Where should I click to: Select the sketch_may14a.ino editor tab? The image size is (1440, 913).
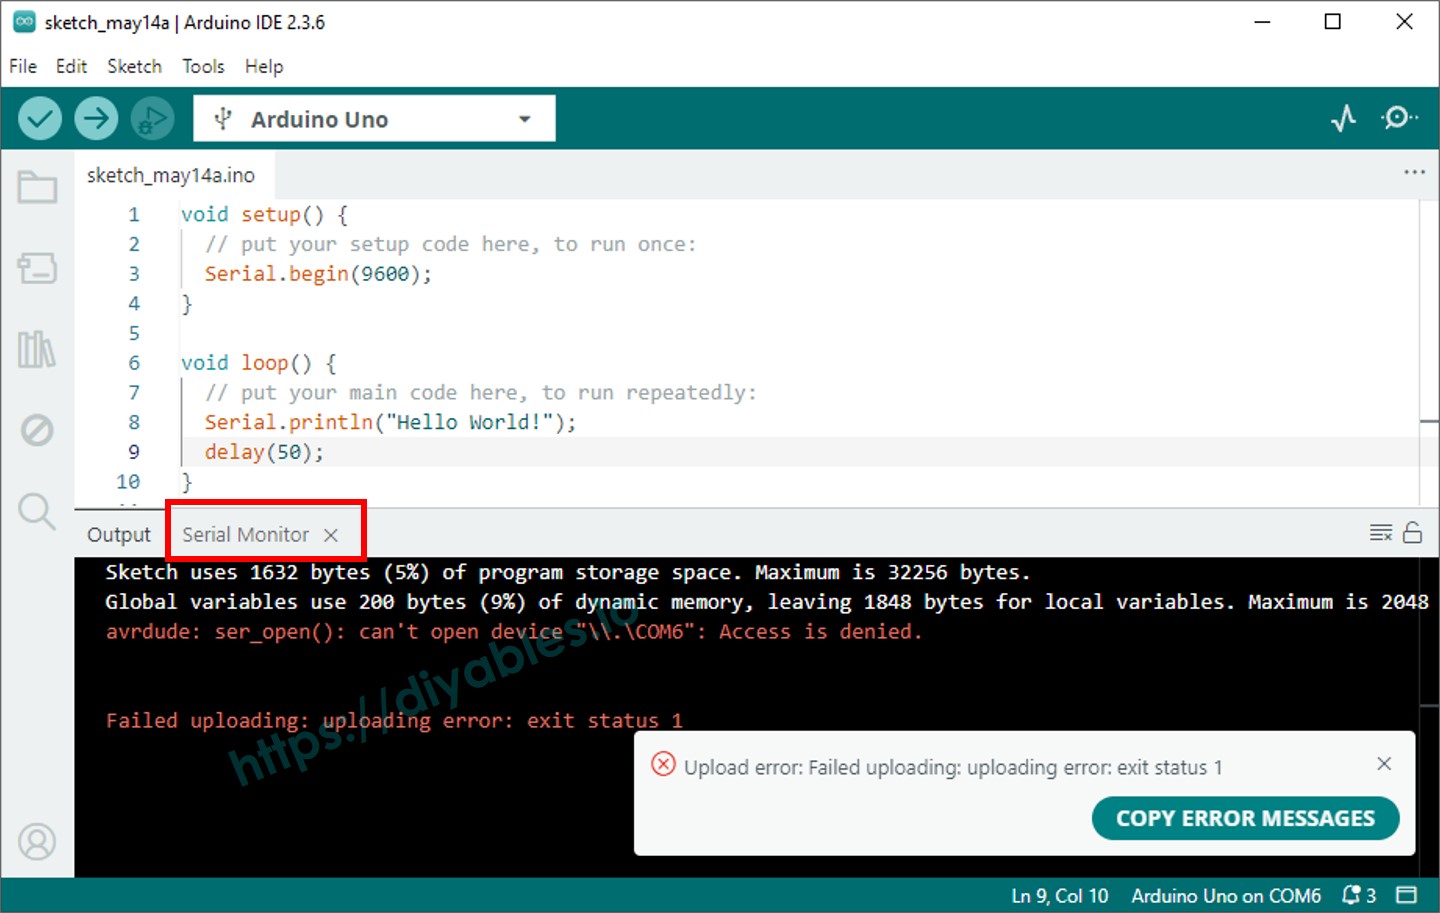tap(171, 175)
